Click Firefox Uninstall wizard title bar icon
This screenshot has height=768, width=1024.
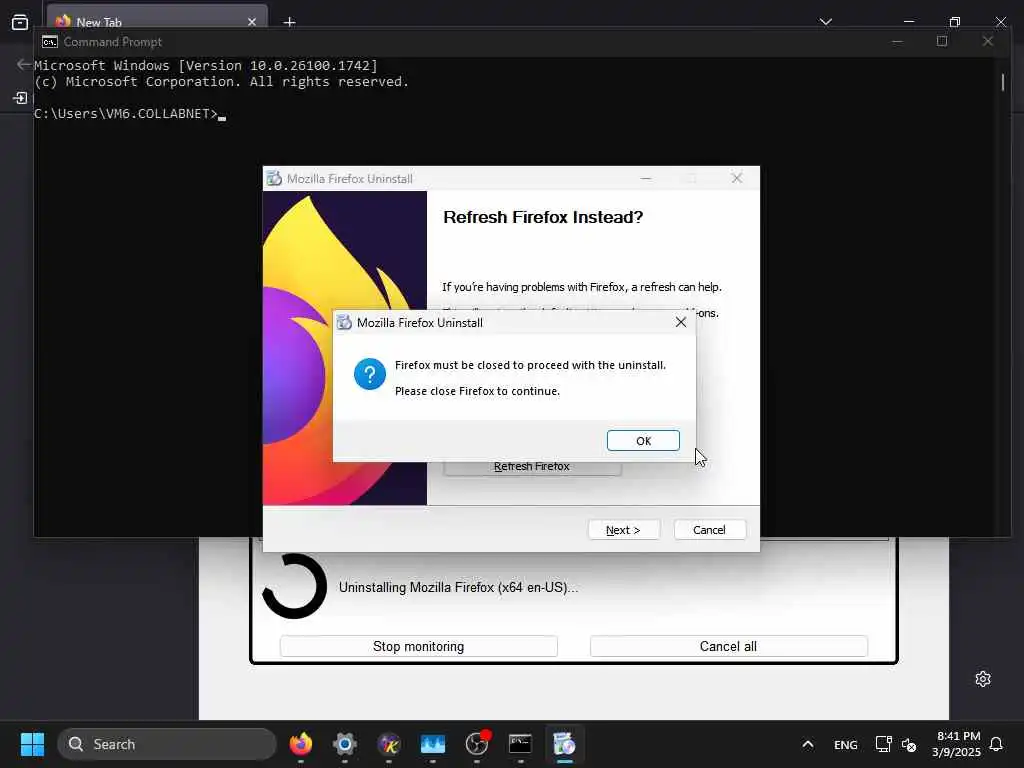[x=274, y=178]
